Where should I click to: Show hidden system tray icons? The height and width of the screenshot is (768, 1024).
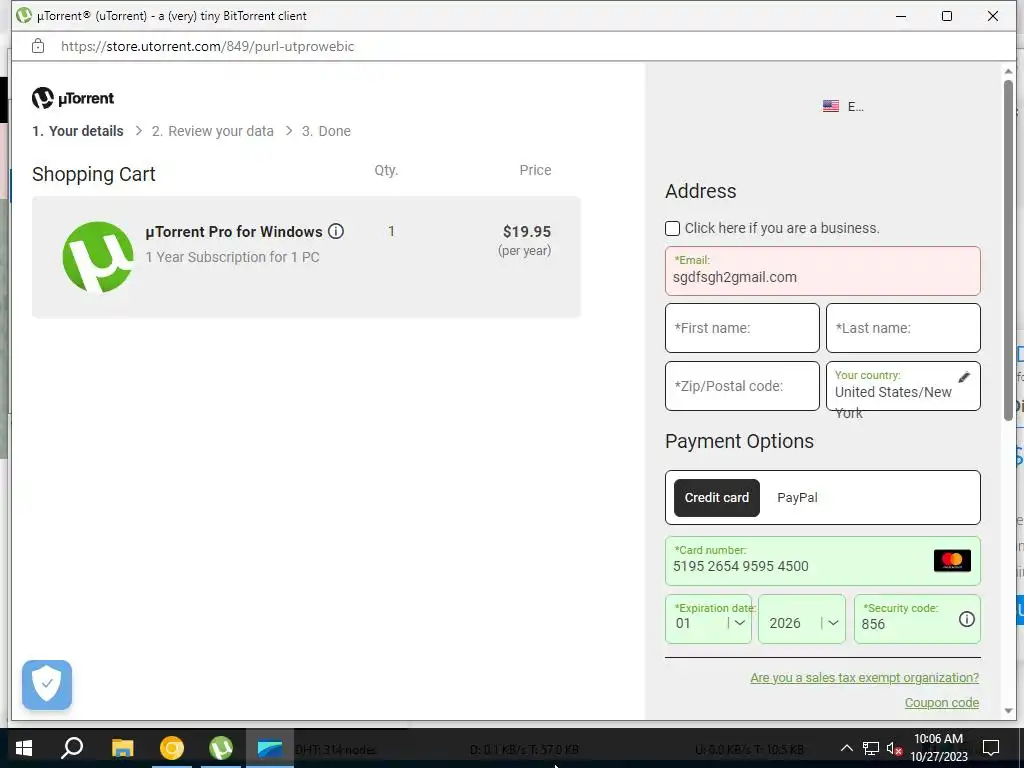point(846,748)
